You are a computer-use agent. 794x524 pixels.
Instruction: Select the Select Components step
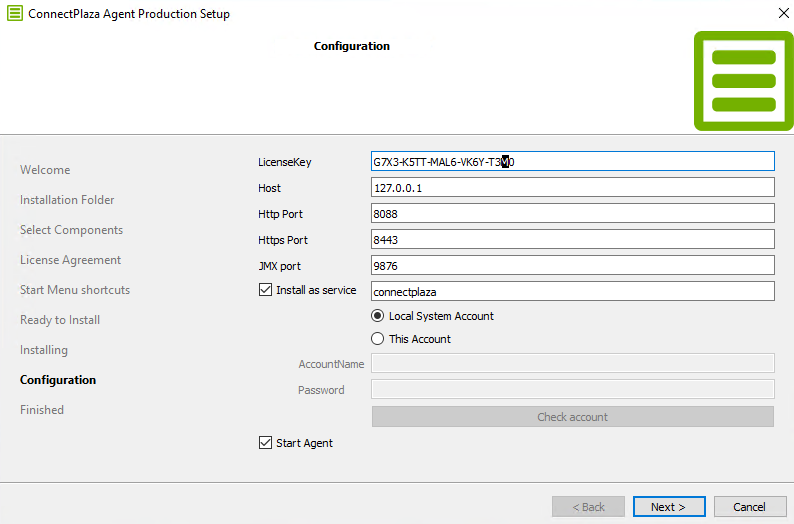coord(71,230)
